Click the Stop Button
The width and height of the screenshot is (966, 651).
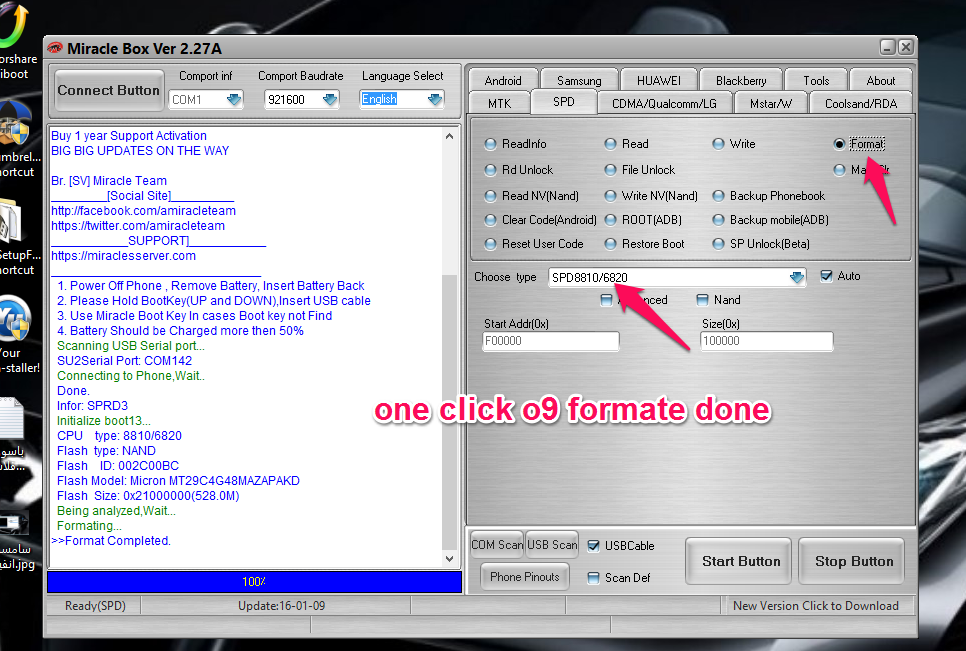point(853,561)
